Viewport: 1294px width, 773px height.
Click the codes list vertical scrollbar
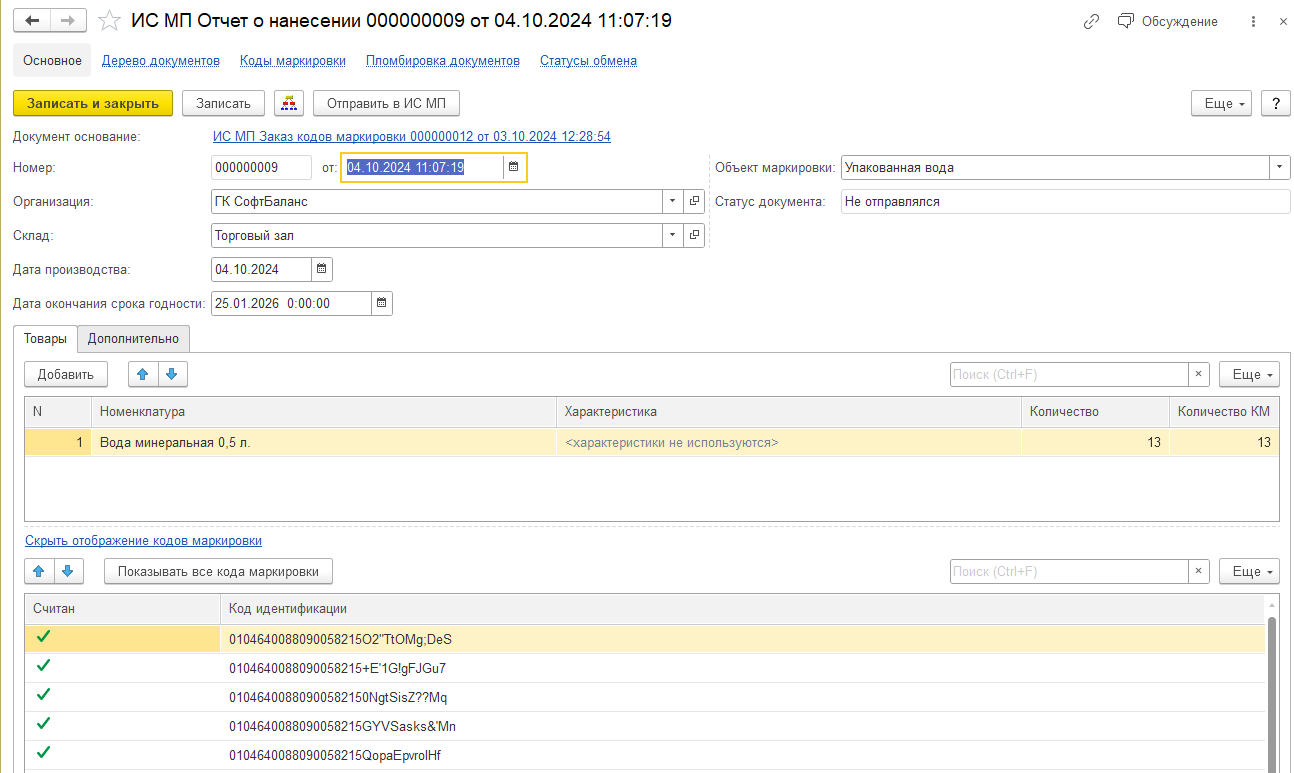point(1271,690)
